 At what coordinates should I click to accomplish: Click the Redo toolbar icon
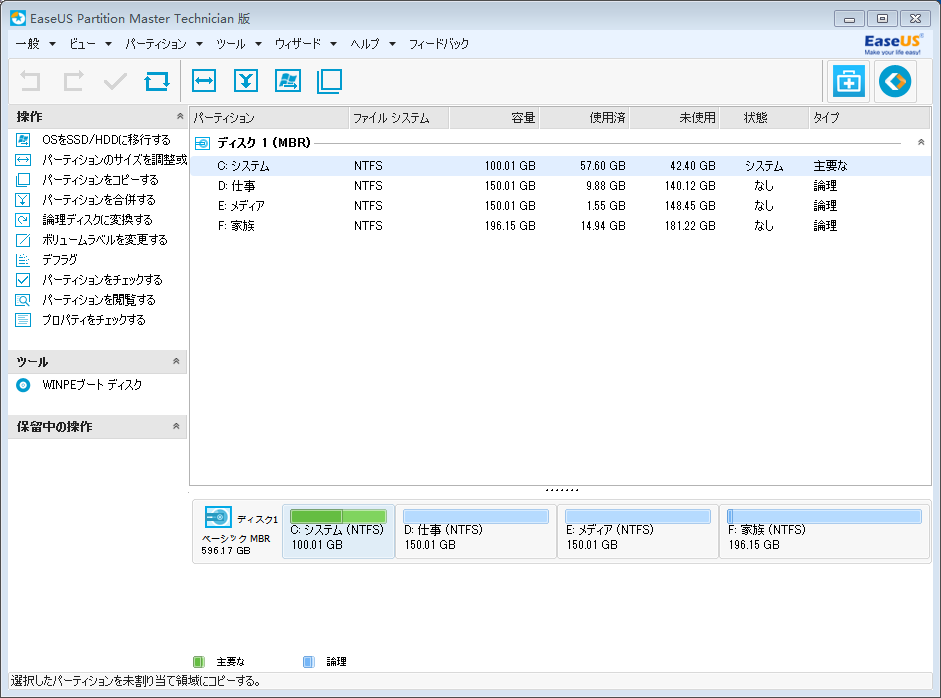coord(73,81)
